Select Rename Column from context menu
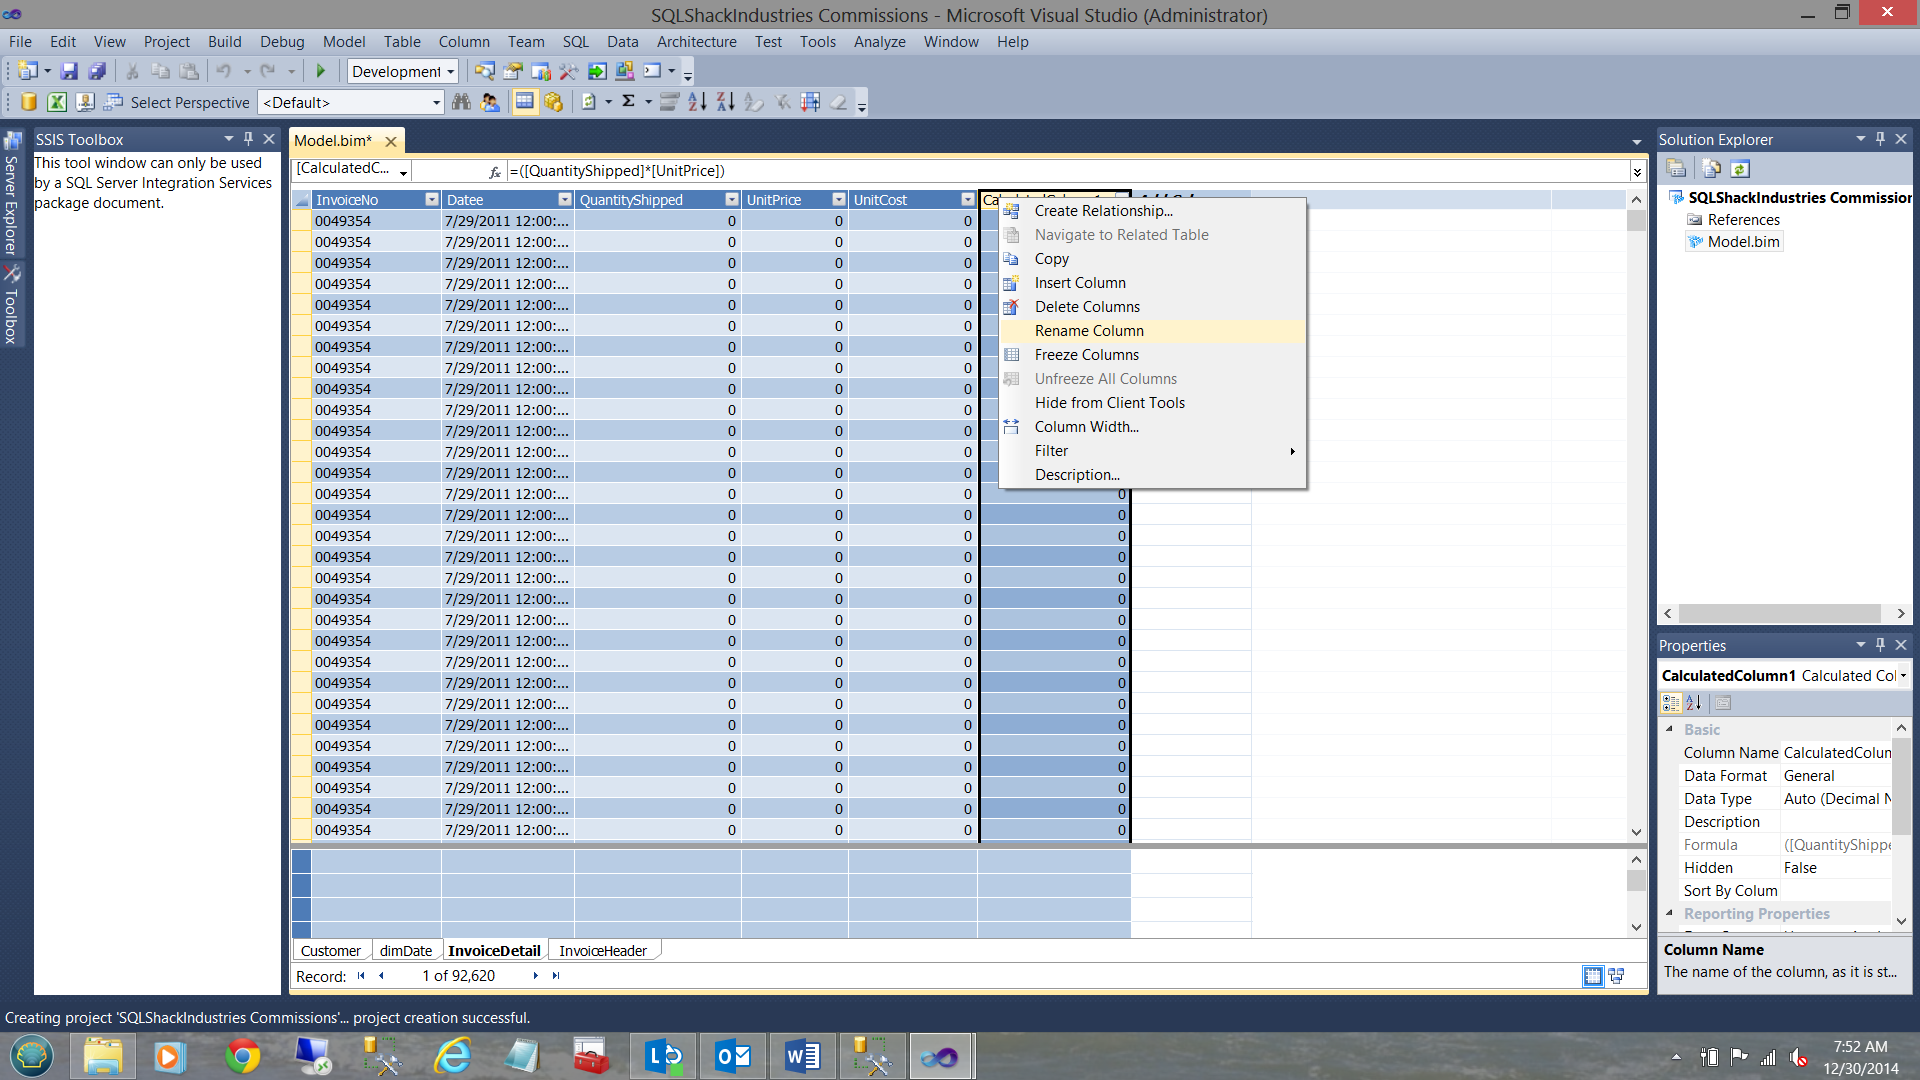The image size is (1920, 1080). click(x=1089, y=331)
